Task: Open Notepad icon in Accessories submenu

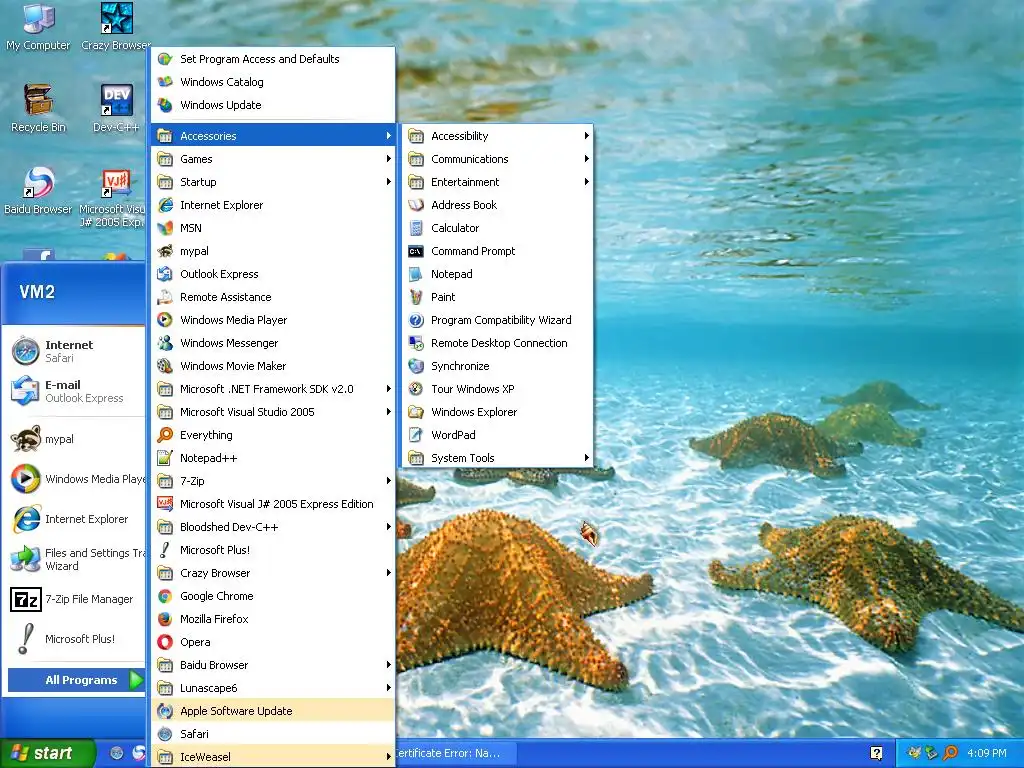Action: point(416,274)
